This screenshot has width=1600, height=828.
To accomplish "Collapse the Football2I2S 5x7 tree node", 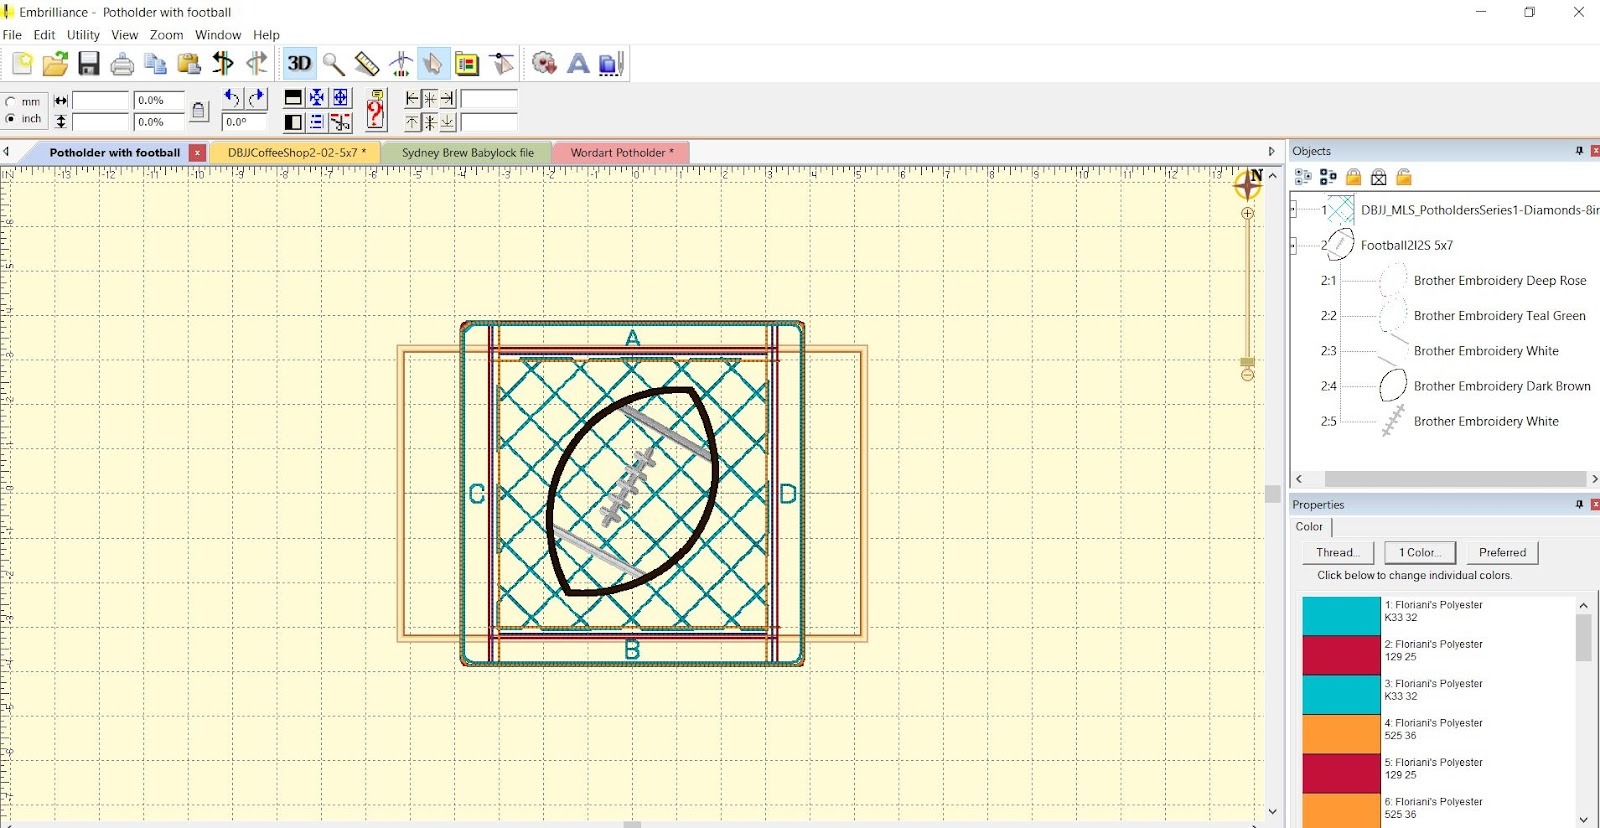I will tap(1294, 245).
